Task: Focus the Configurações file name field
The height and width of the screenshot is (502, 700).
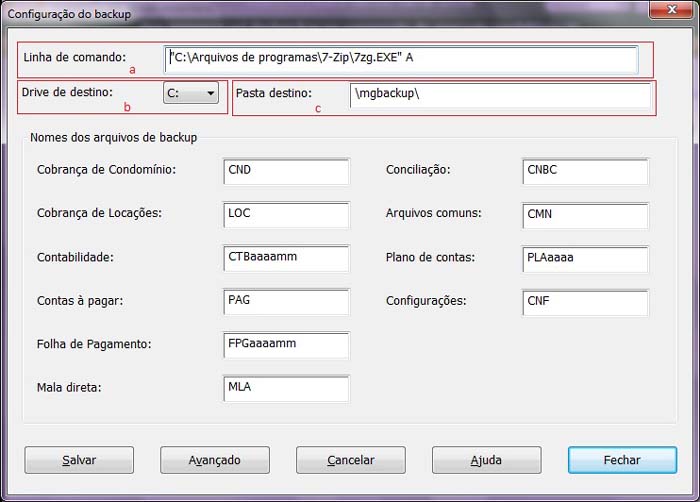Action: click(585, 302)
